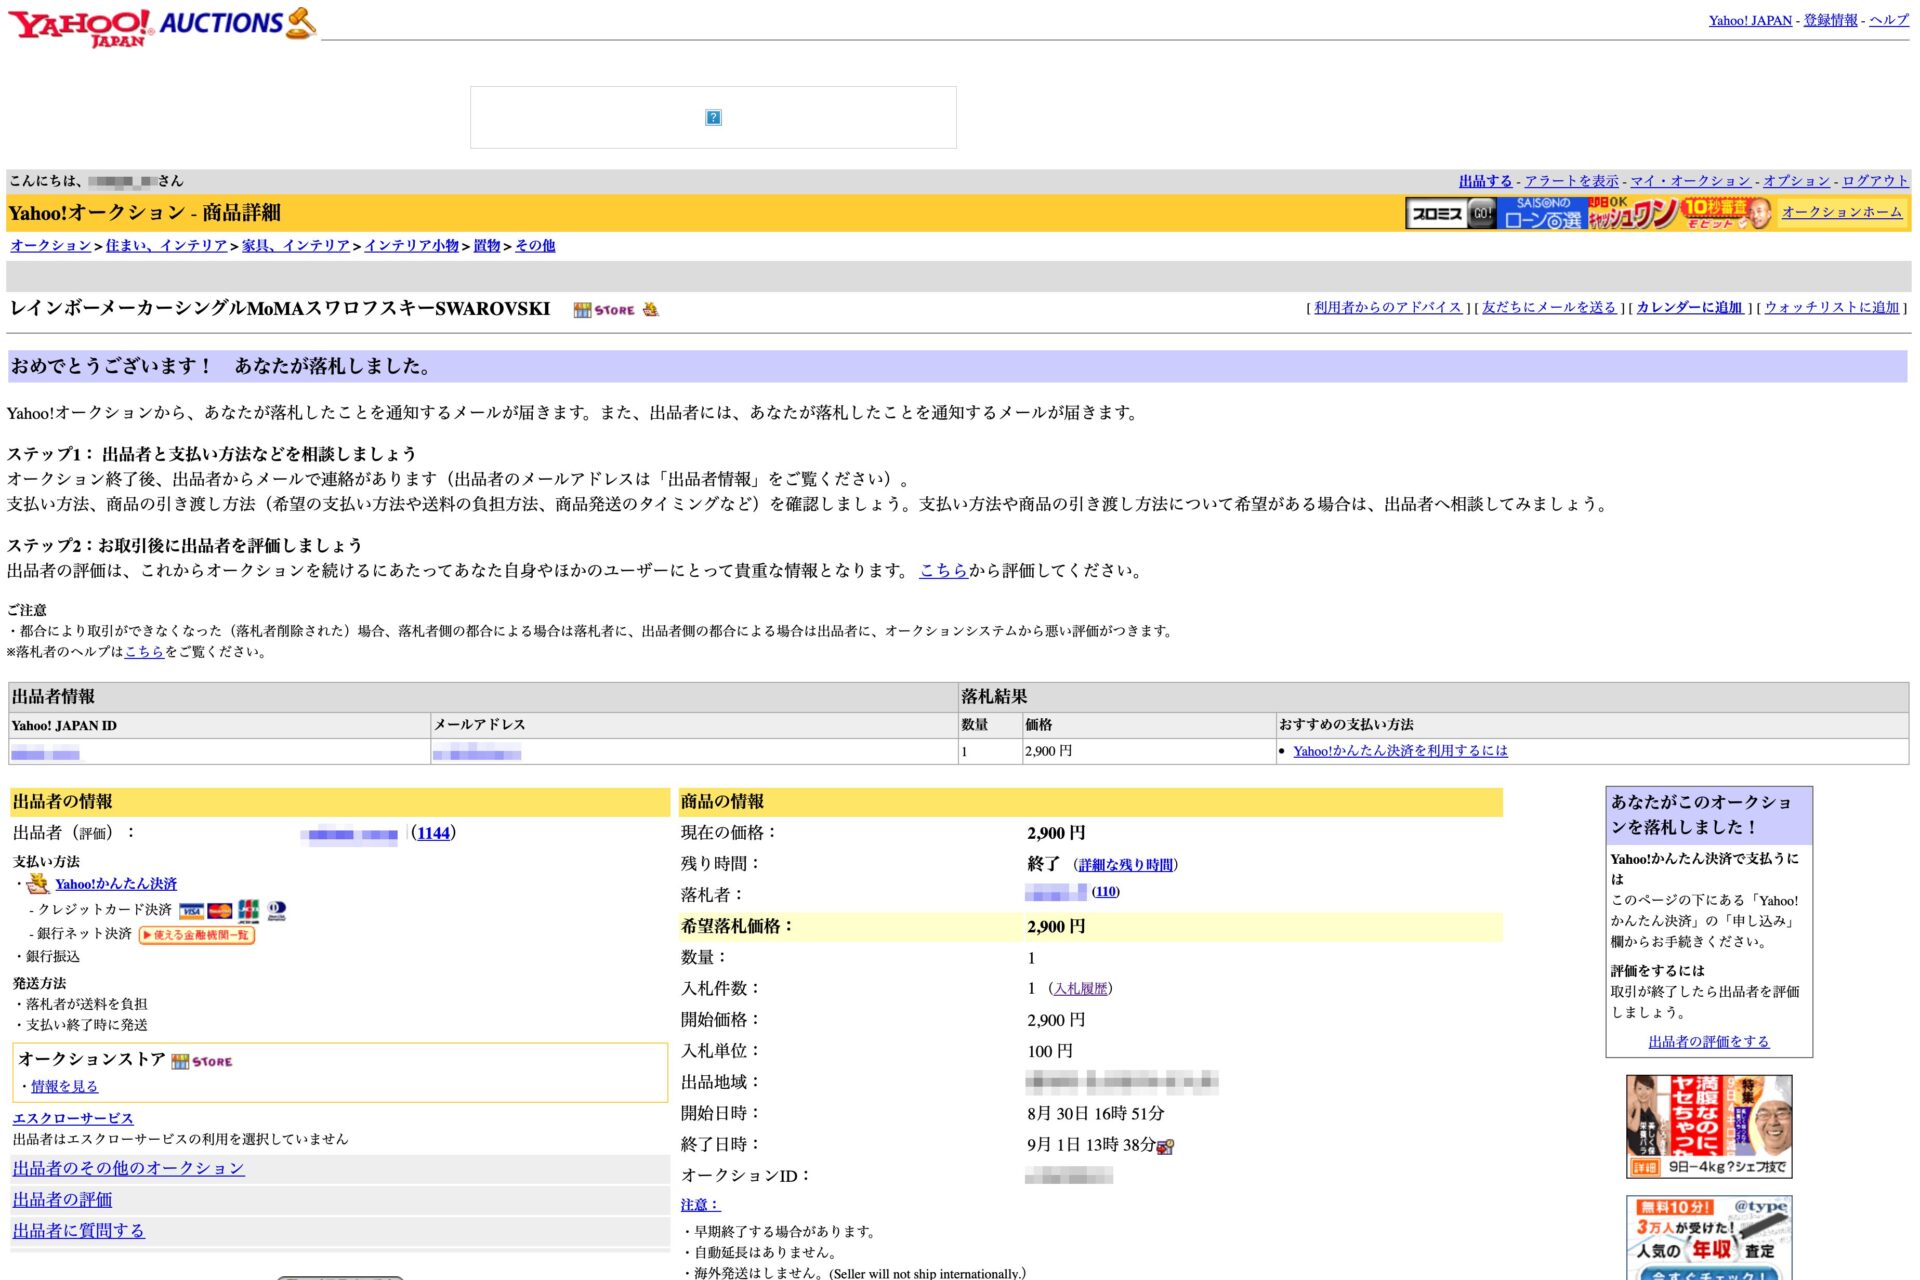Click the 使える金融機関一覧 button
This screenshot has height=1280, width=1920.
click(x=197, y=935)
